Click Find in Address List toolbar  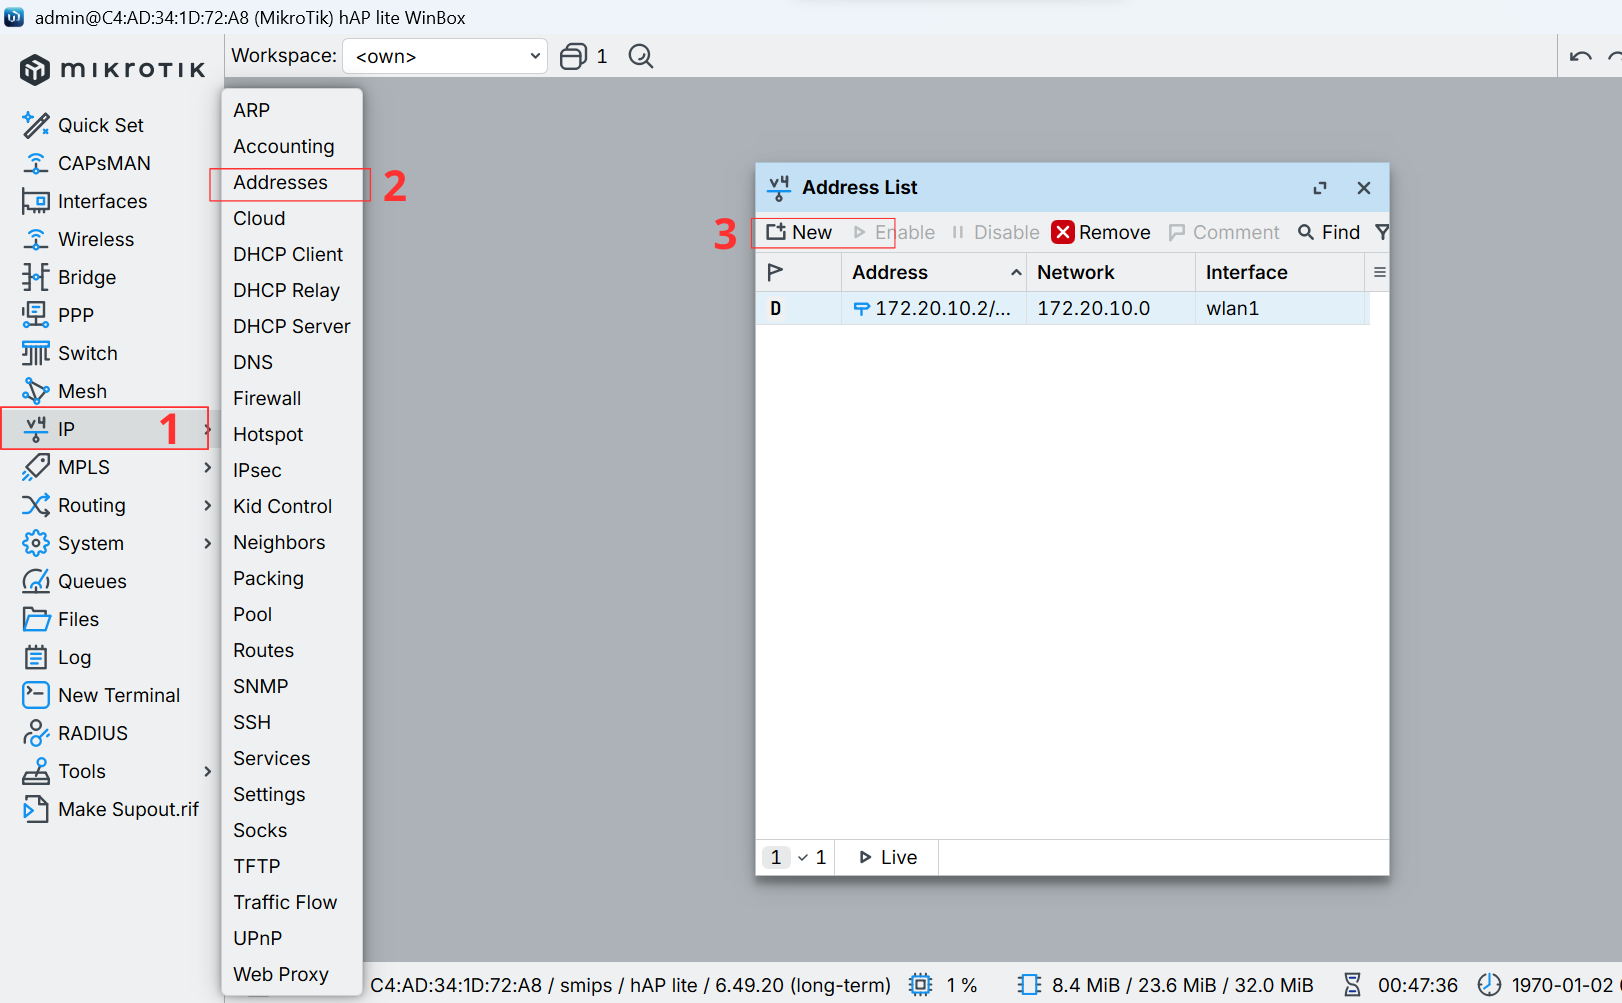click(1329, 232)
